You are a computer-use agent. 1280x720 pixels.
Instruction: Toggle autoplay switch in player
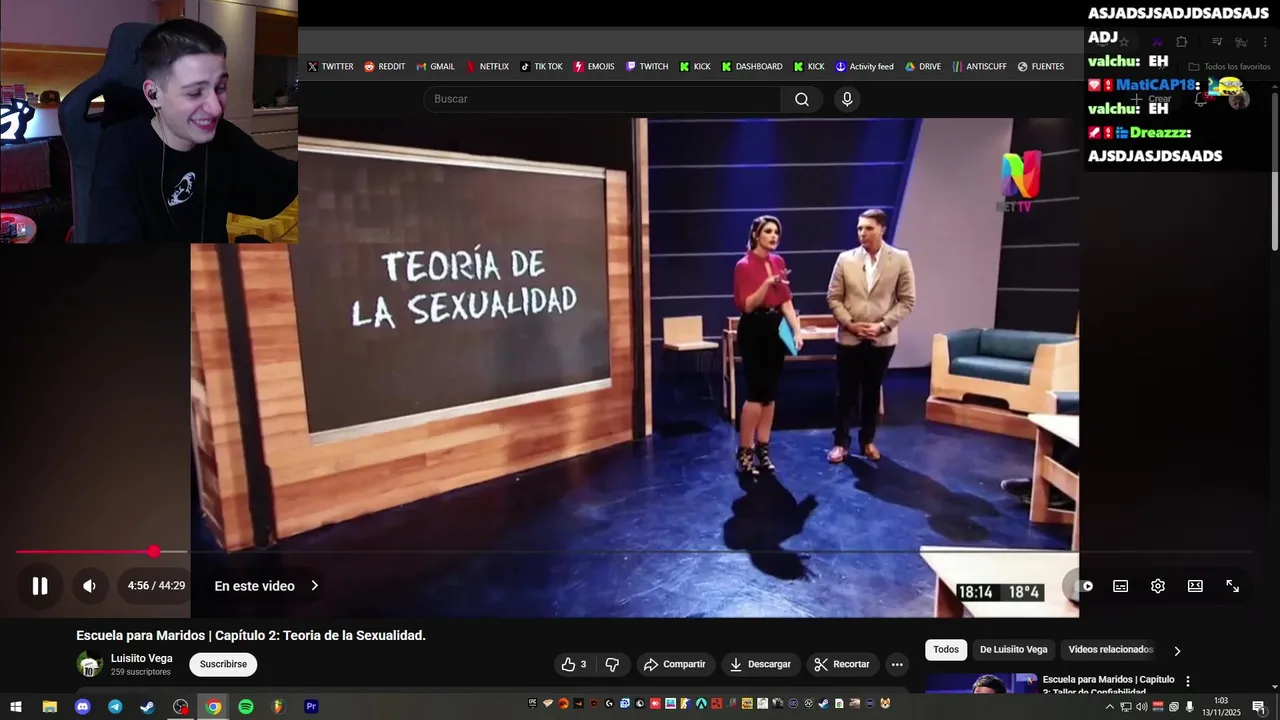[1084, 586]
